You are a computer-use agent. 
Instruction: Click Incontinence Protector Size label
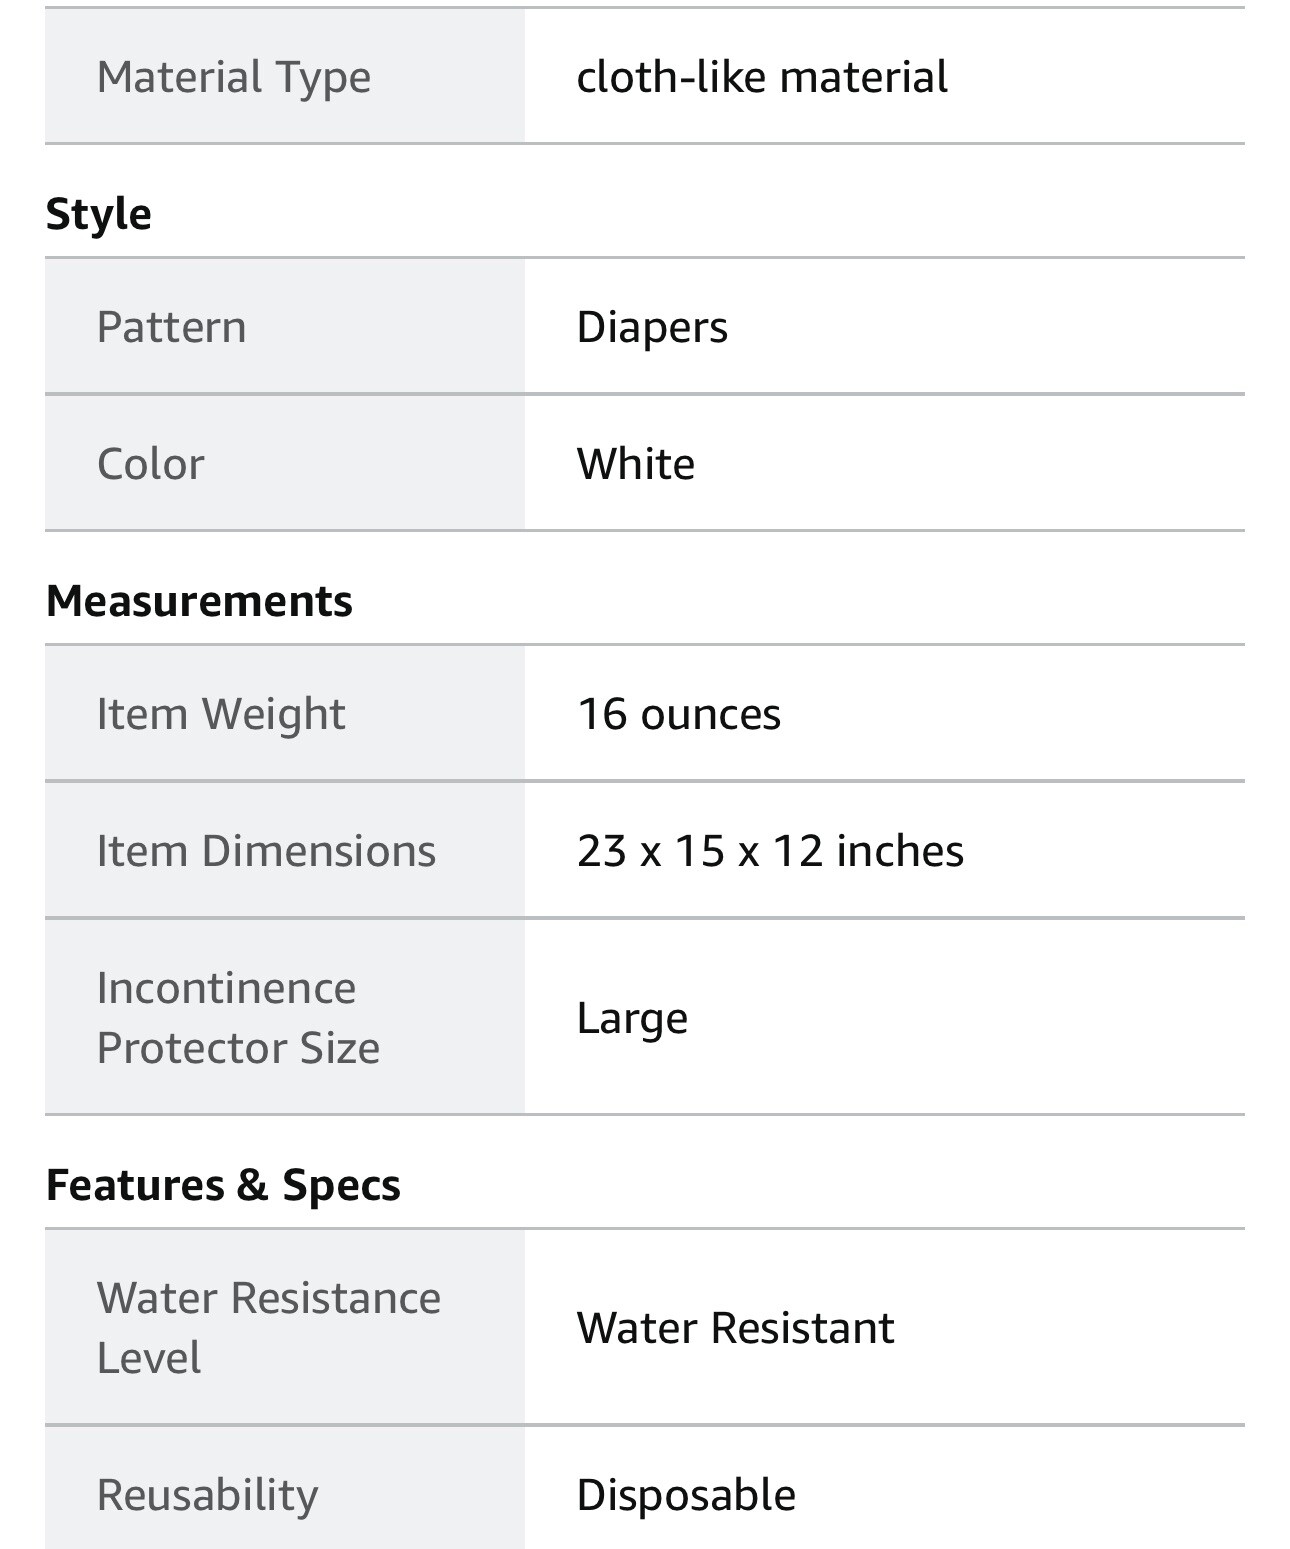coord(238,1017)
